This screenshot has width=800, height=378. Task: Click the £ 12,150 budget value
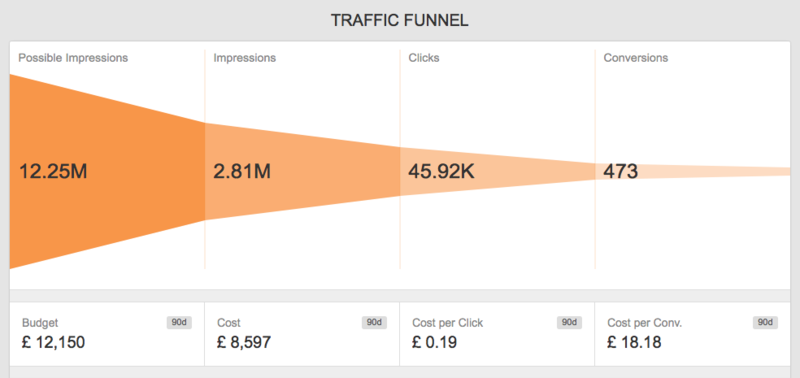tap(54, 342)
